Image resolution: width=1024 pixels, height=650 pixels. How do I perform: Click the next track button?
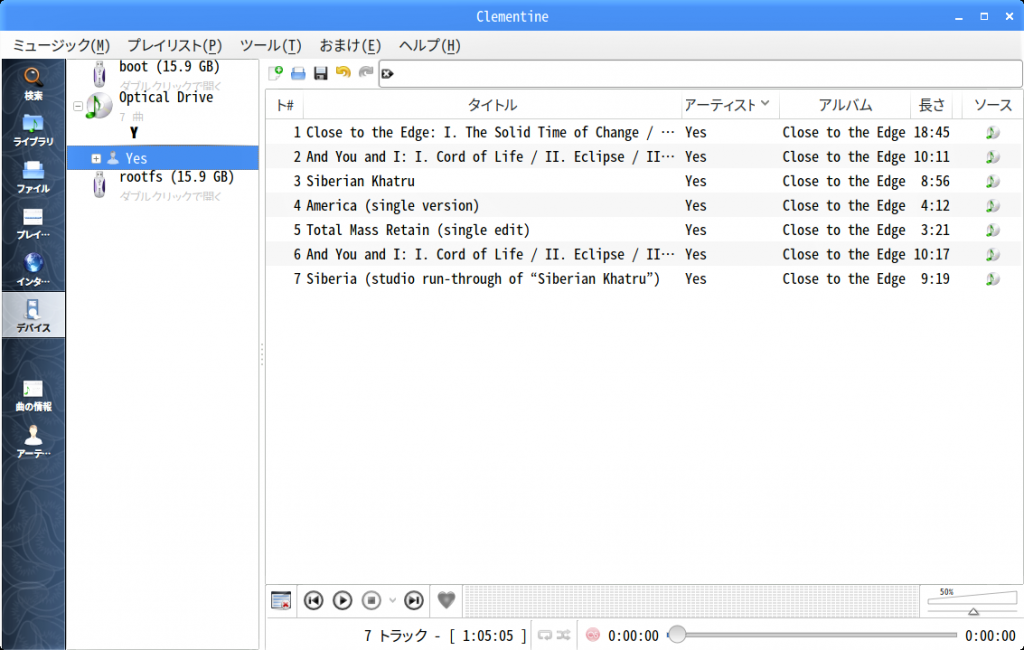(x=413, y=600)
